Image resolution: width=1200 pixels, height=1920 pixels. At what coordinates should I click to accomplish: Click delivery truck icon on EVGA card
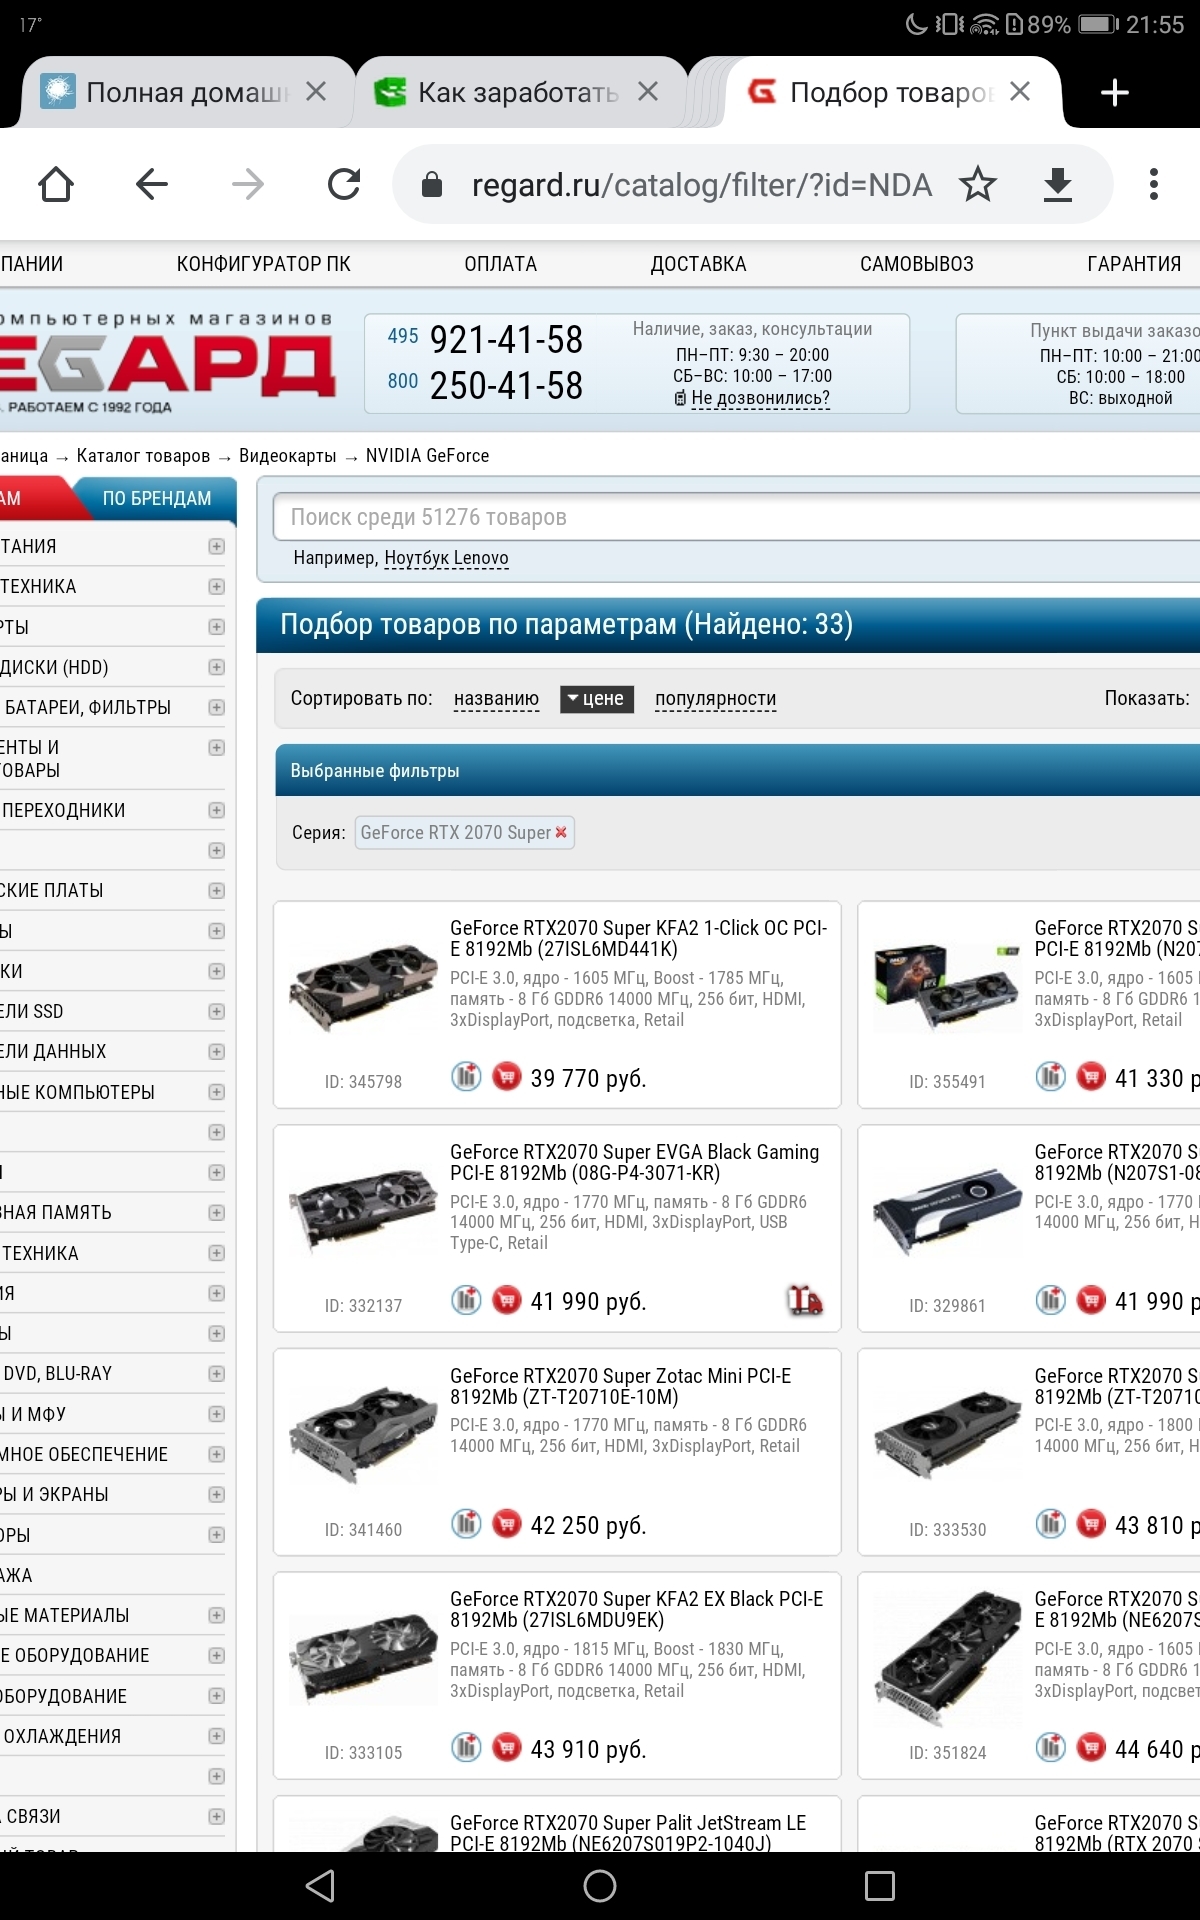804,1300
